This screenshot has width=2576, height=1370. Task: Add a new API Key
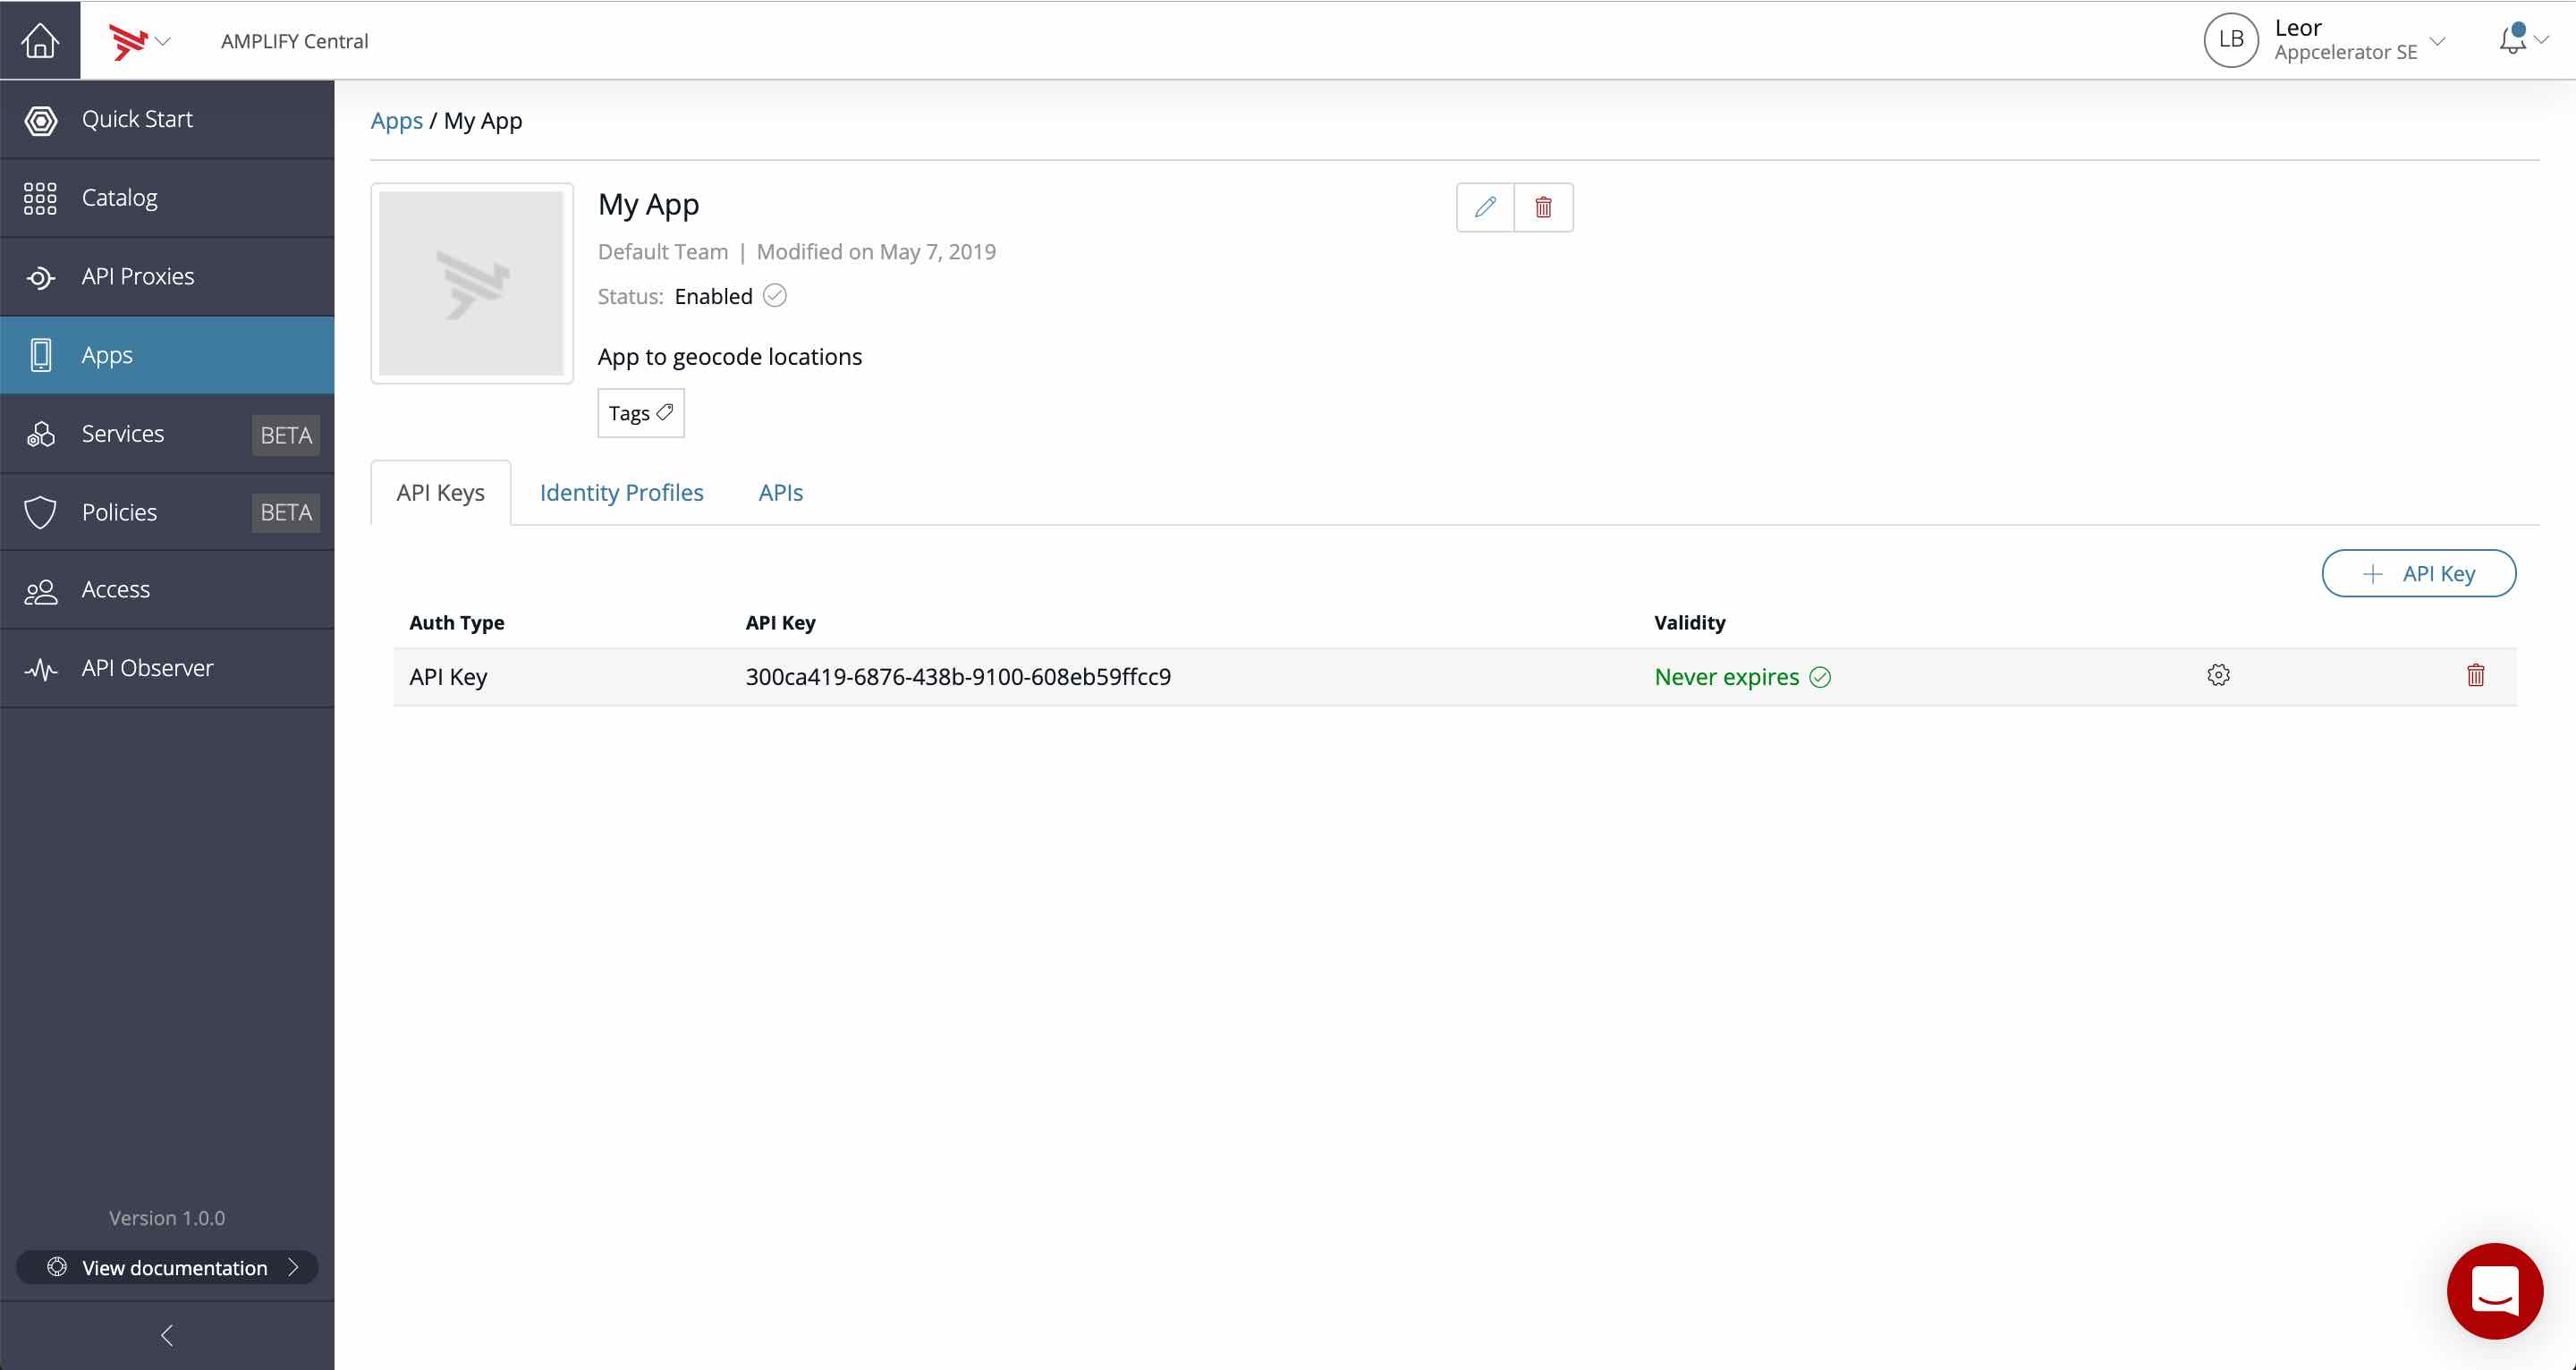pos(2418,573)
